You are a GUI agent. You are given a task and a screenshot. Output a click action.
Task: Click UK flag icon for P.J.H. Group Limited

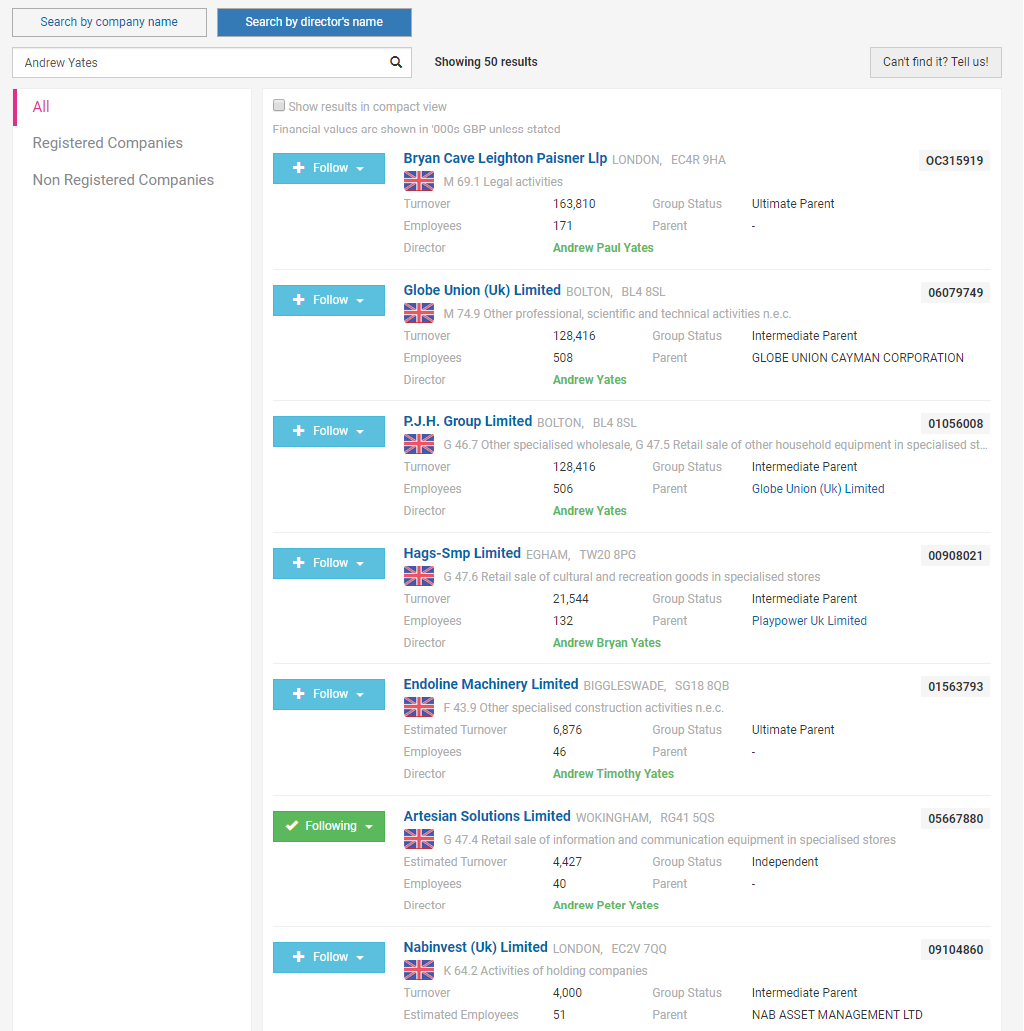(x=419, y=444)
